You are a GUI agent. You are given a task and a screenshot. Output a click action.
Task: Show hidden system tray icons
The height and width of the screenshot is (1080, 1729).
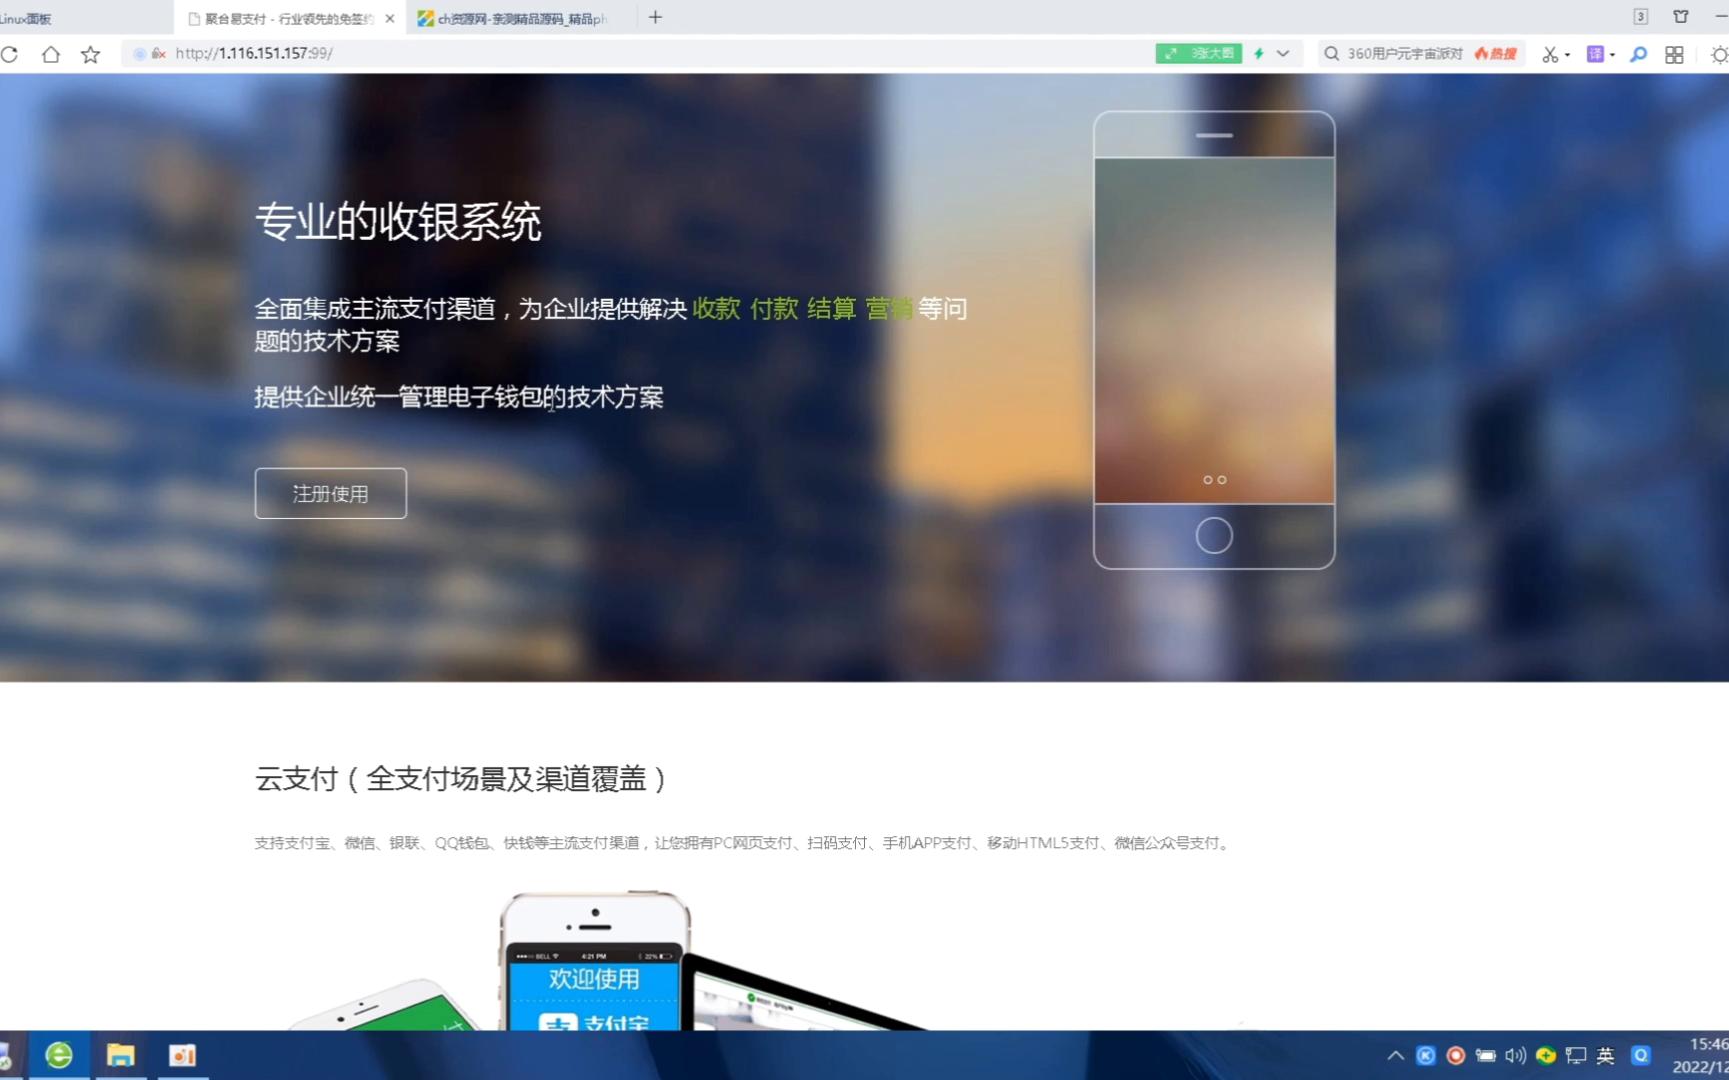1396,1055
